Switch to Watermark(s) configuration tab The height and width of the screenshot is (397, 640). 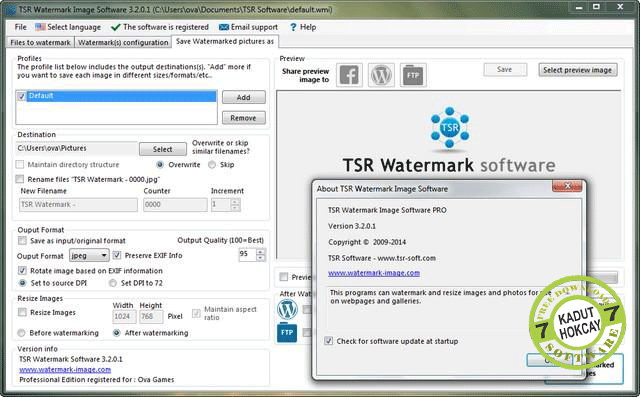coord(123,42)
